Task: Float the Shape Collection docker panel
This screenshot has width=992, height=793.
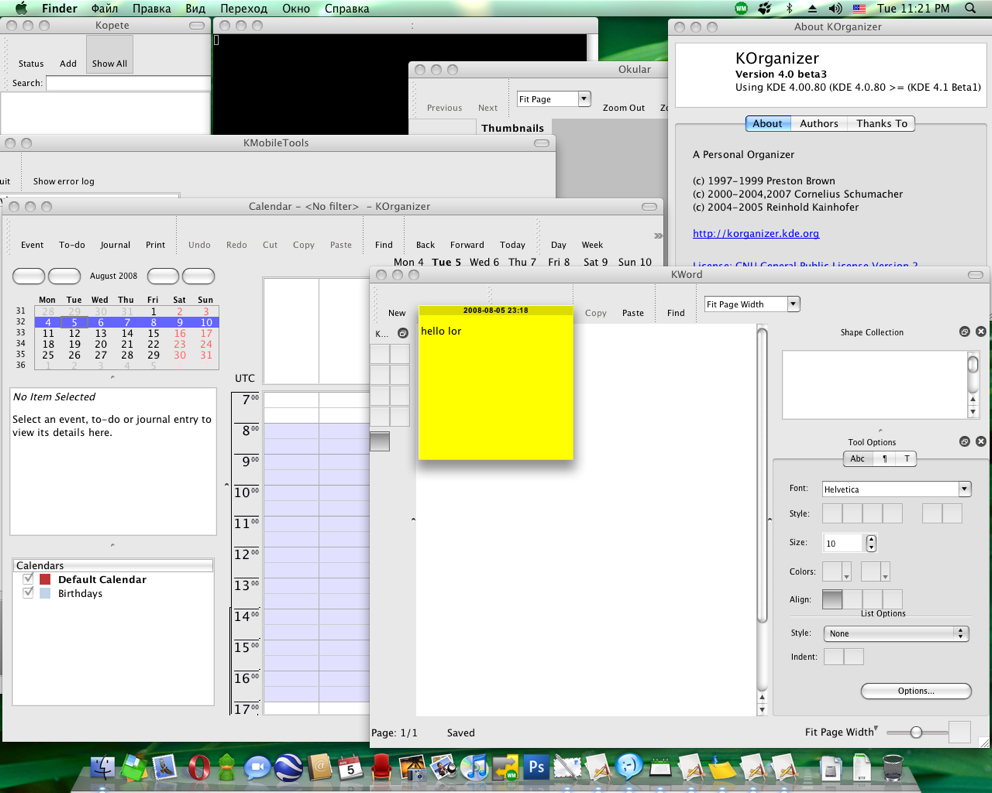Action: (x=964, y=332)
